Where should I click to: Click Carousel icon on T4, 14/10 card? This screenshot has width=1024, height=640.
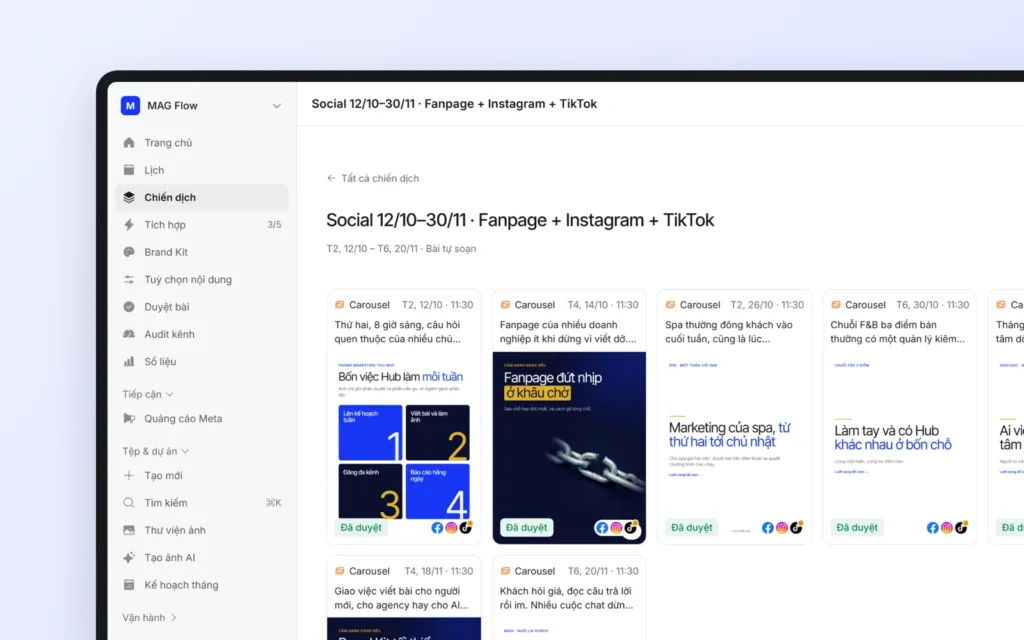tap(505, 305)
